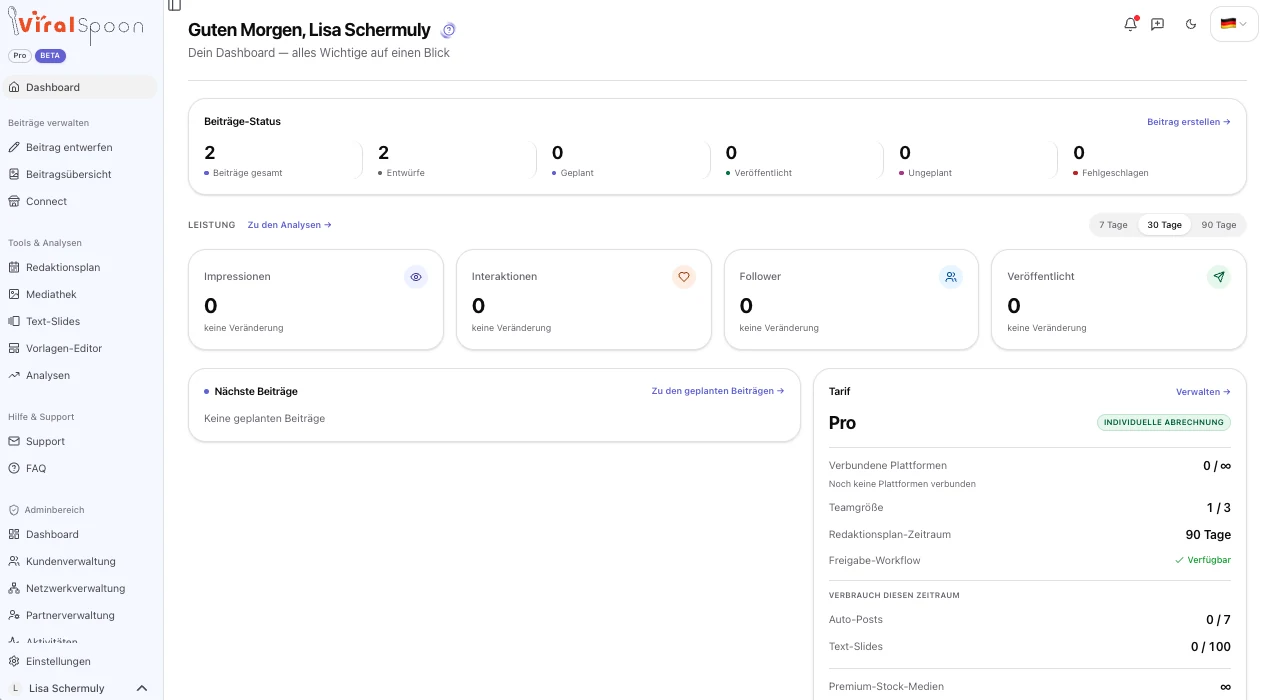Screen dimensions: 1269x700
Task: Click the Veröffentlicht paper plane icon
Action: pyautogui.click(x=1219, y=277)
